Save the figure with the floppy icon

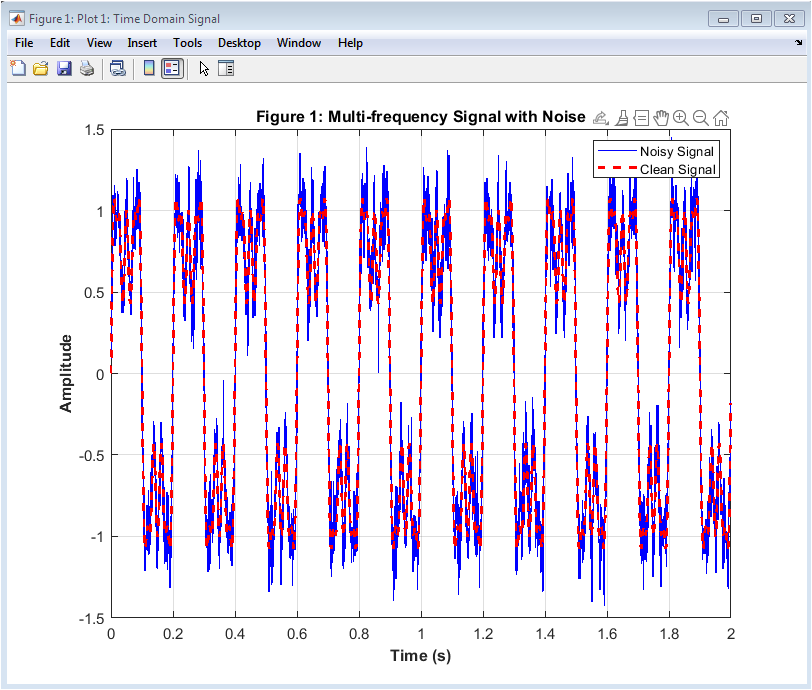(64, 68)
